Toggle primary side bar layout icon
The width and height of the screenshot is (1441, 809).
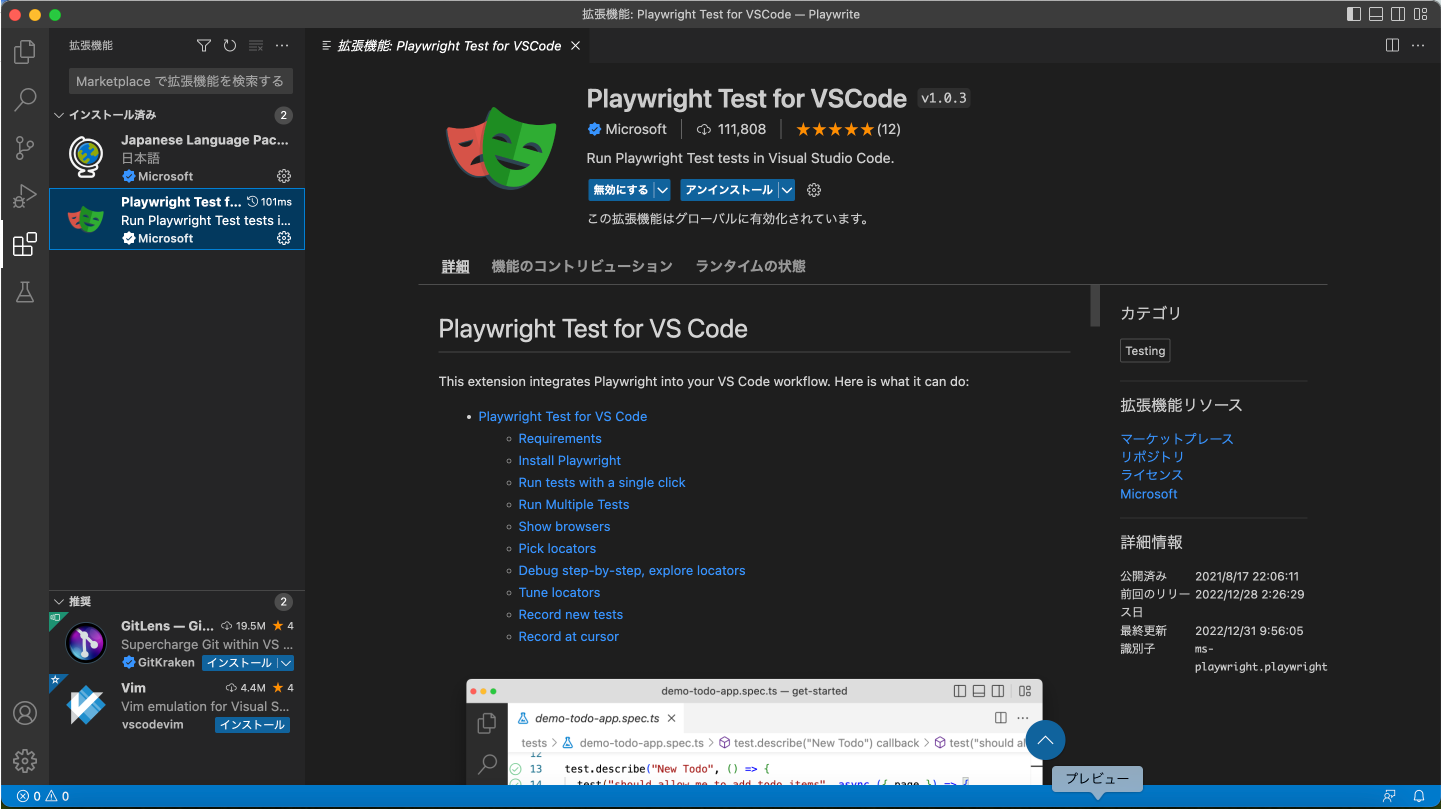(1354, 14)
